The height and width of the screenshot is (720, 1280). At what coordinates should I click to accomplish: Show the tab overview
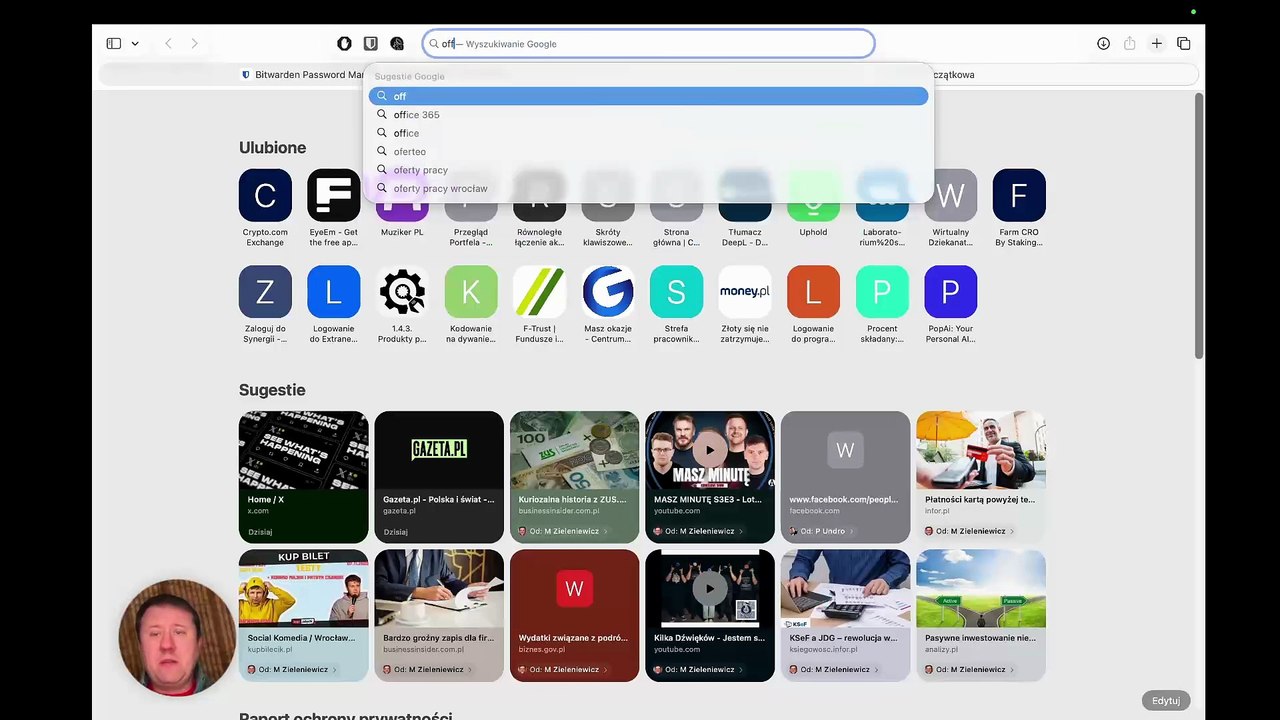1183,44
